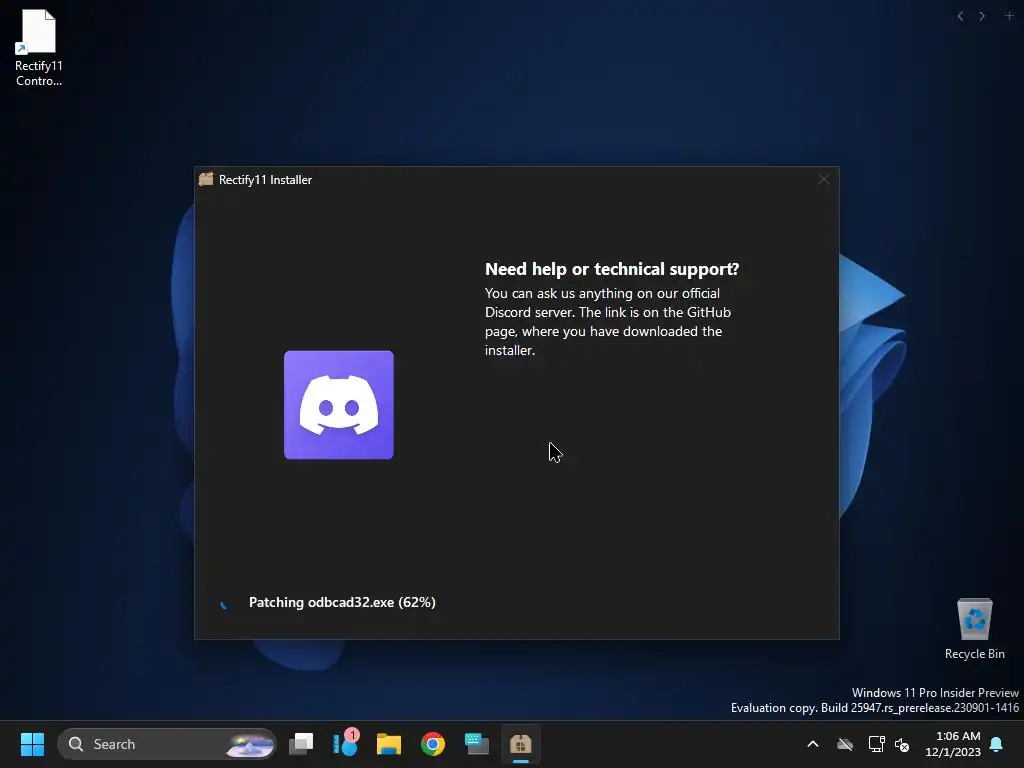Click the "Need help or technical support?" heading

point(612,269)
